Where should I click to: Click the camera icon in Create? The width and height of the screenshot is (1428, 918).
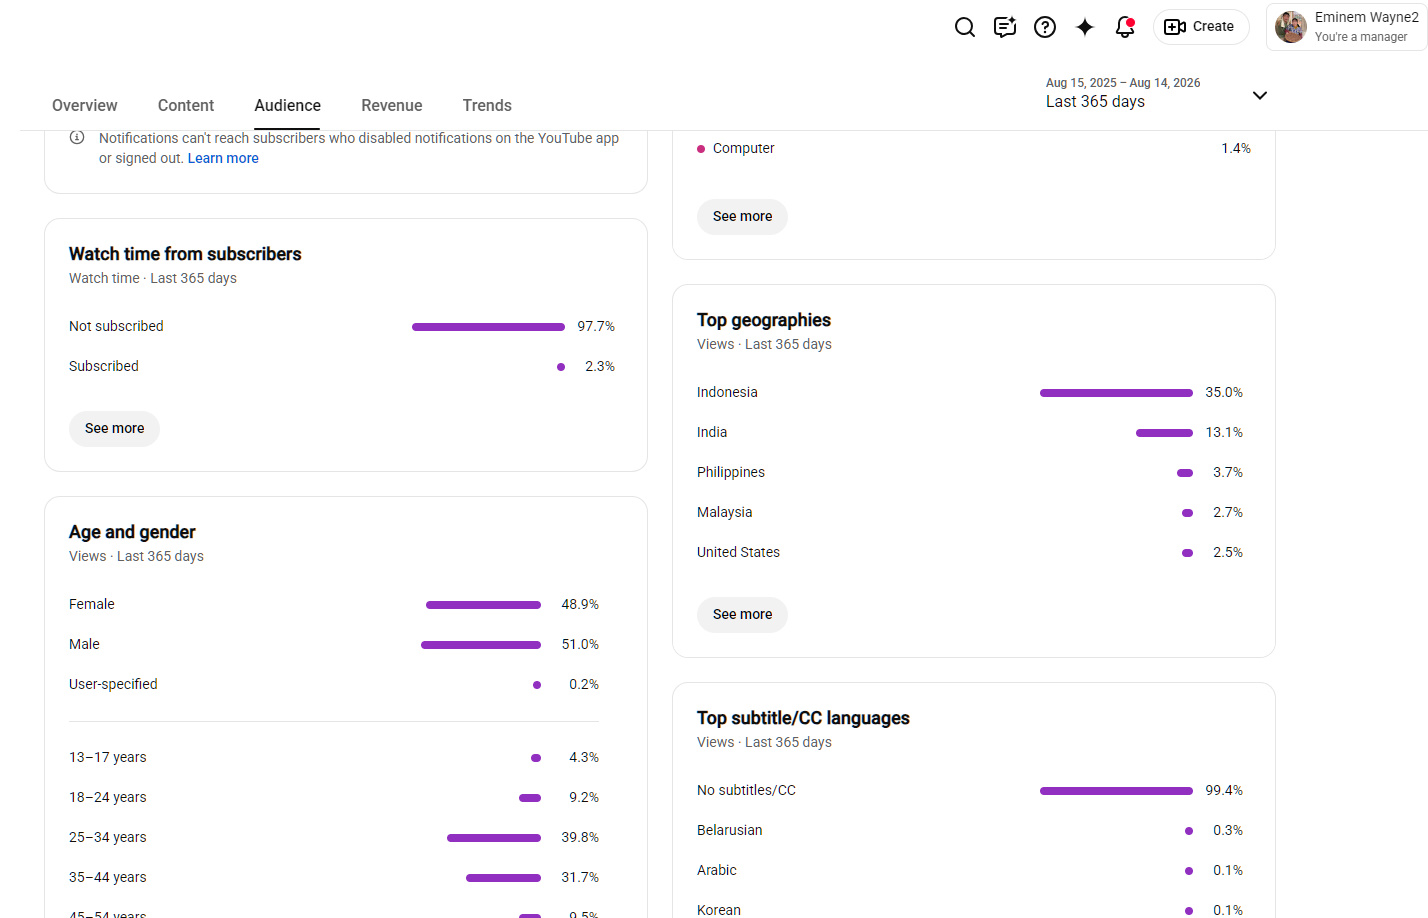pos(1175,27)
